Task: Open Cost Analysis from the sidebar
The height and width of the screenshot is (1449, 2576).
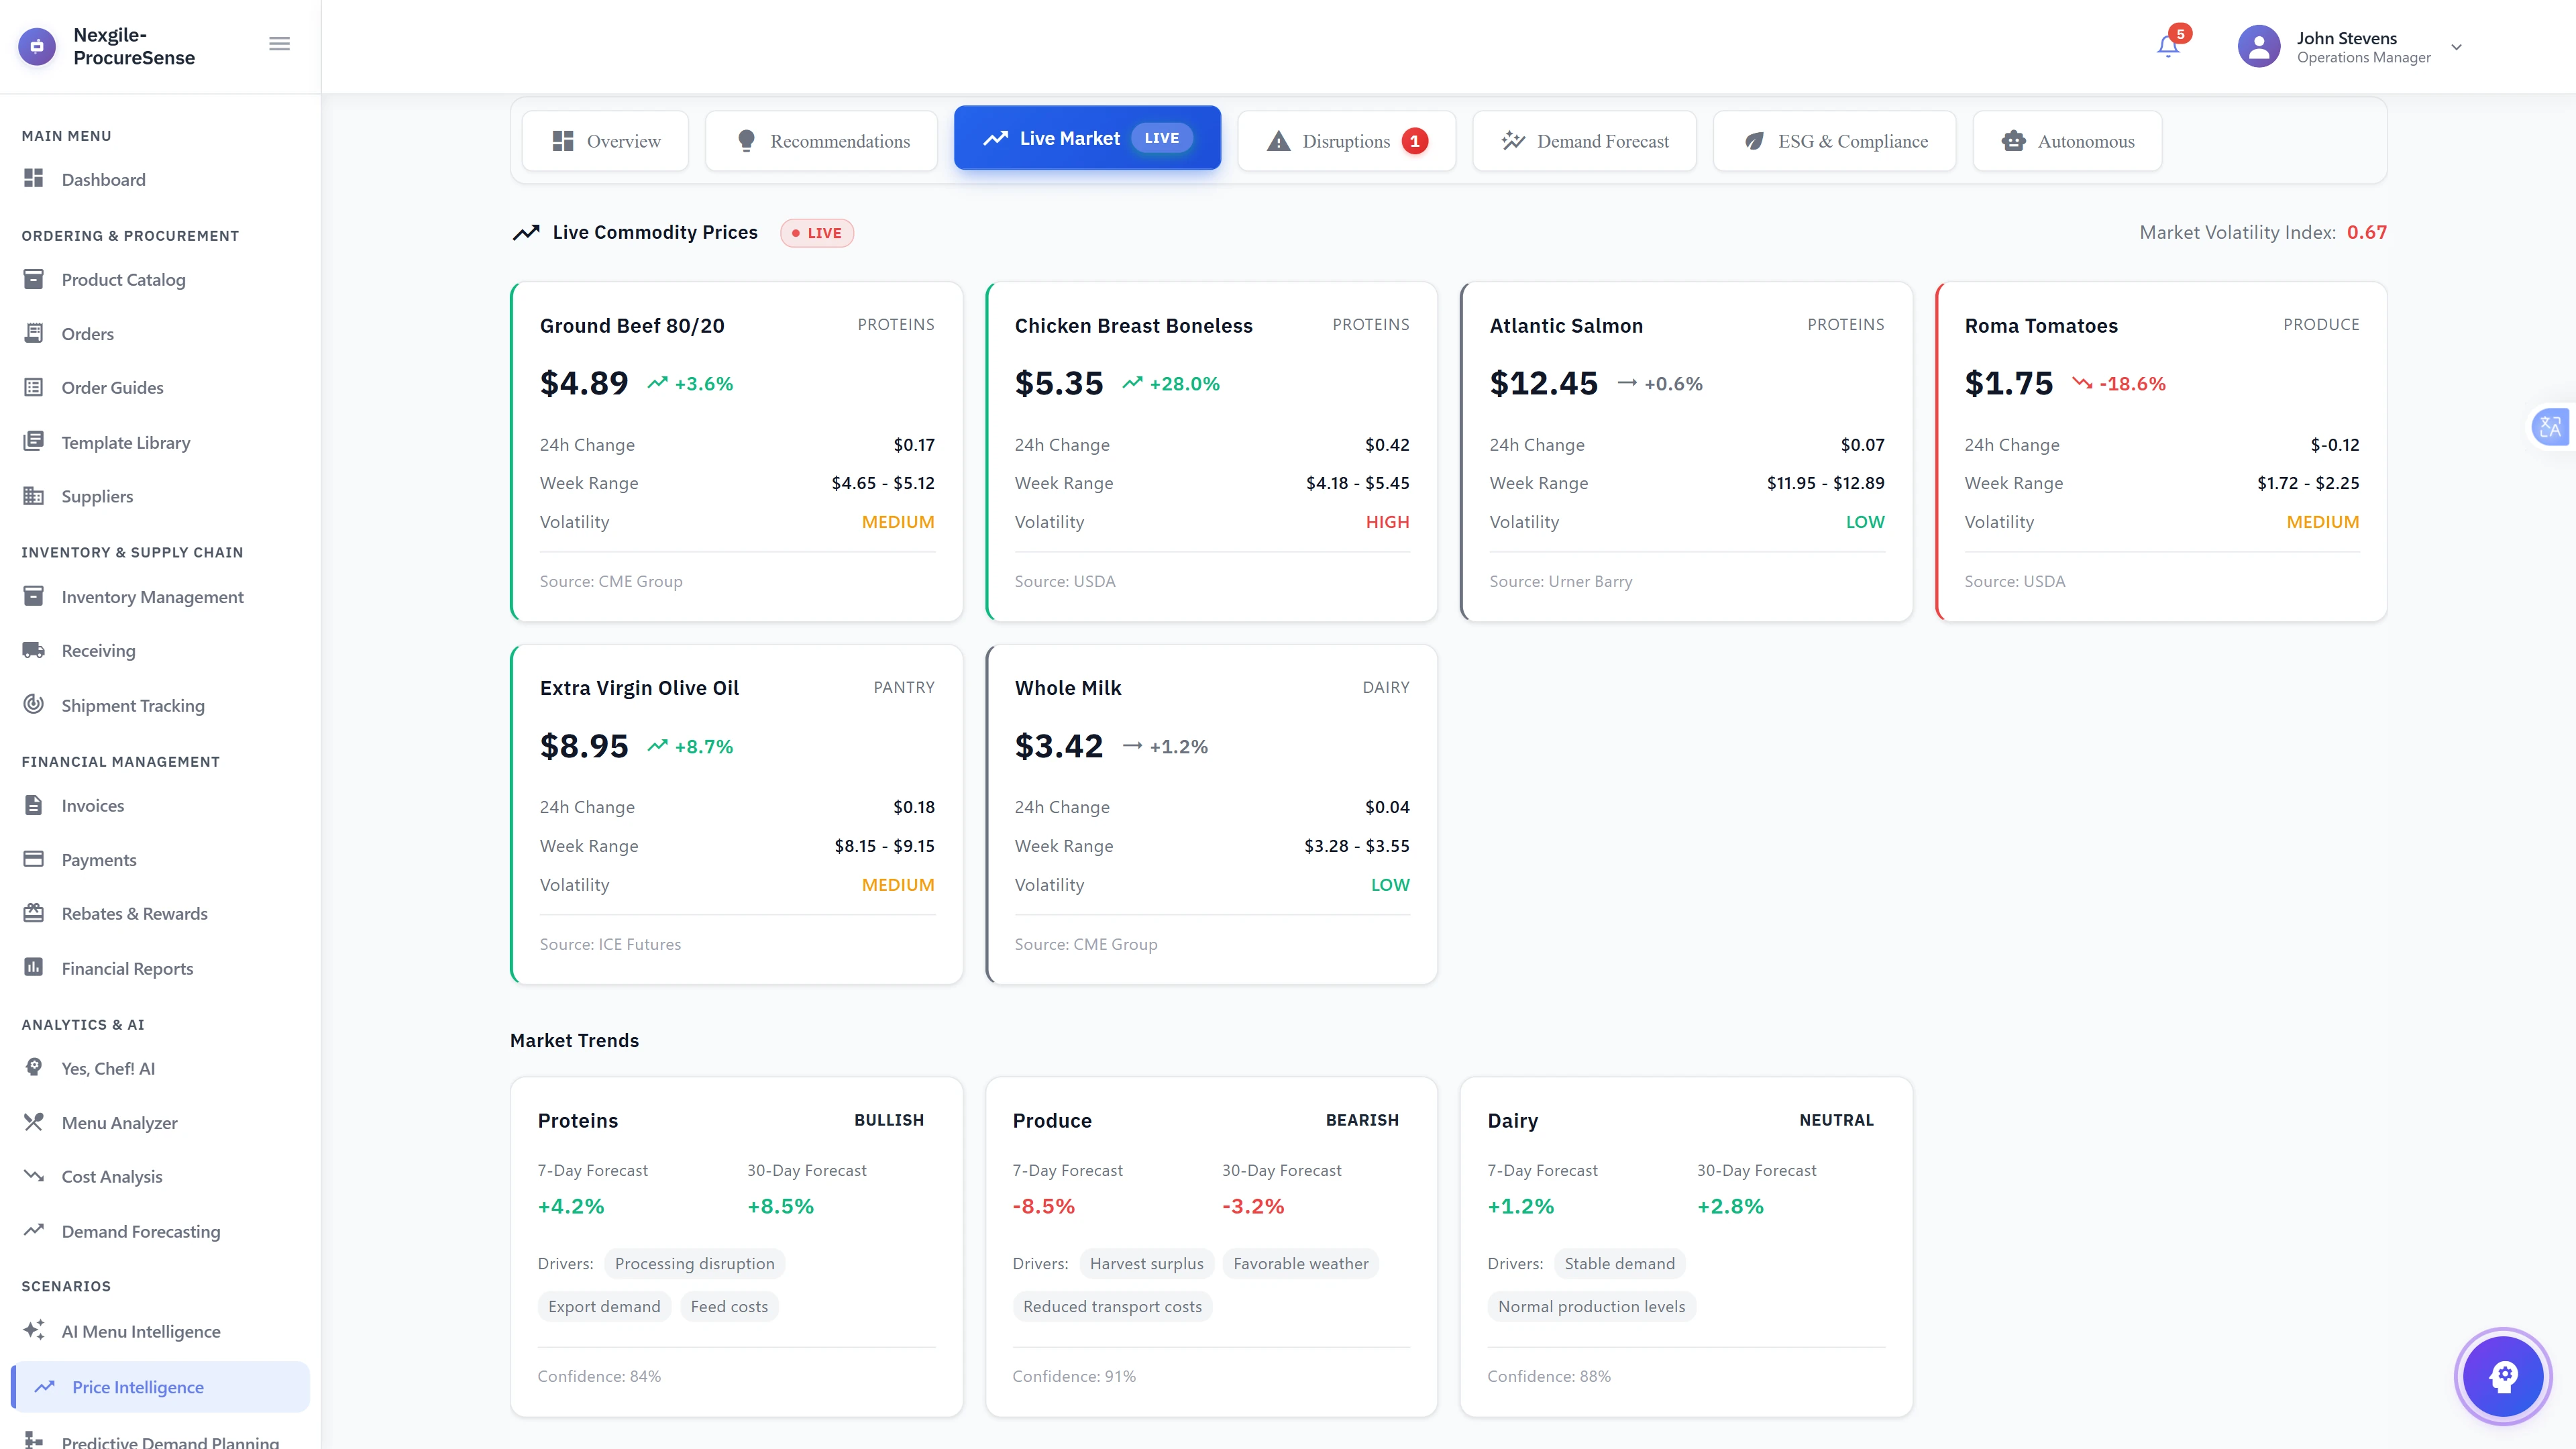Action: click(110, 1176)
